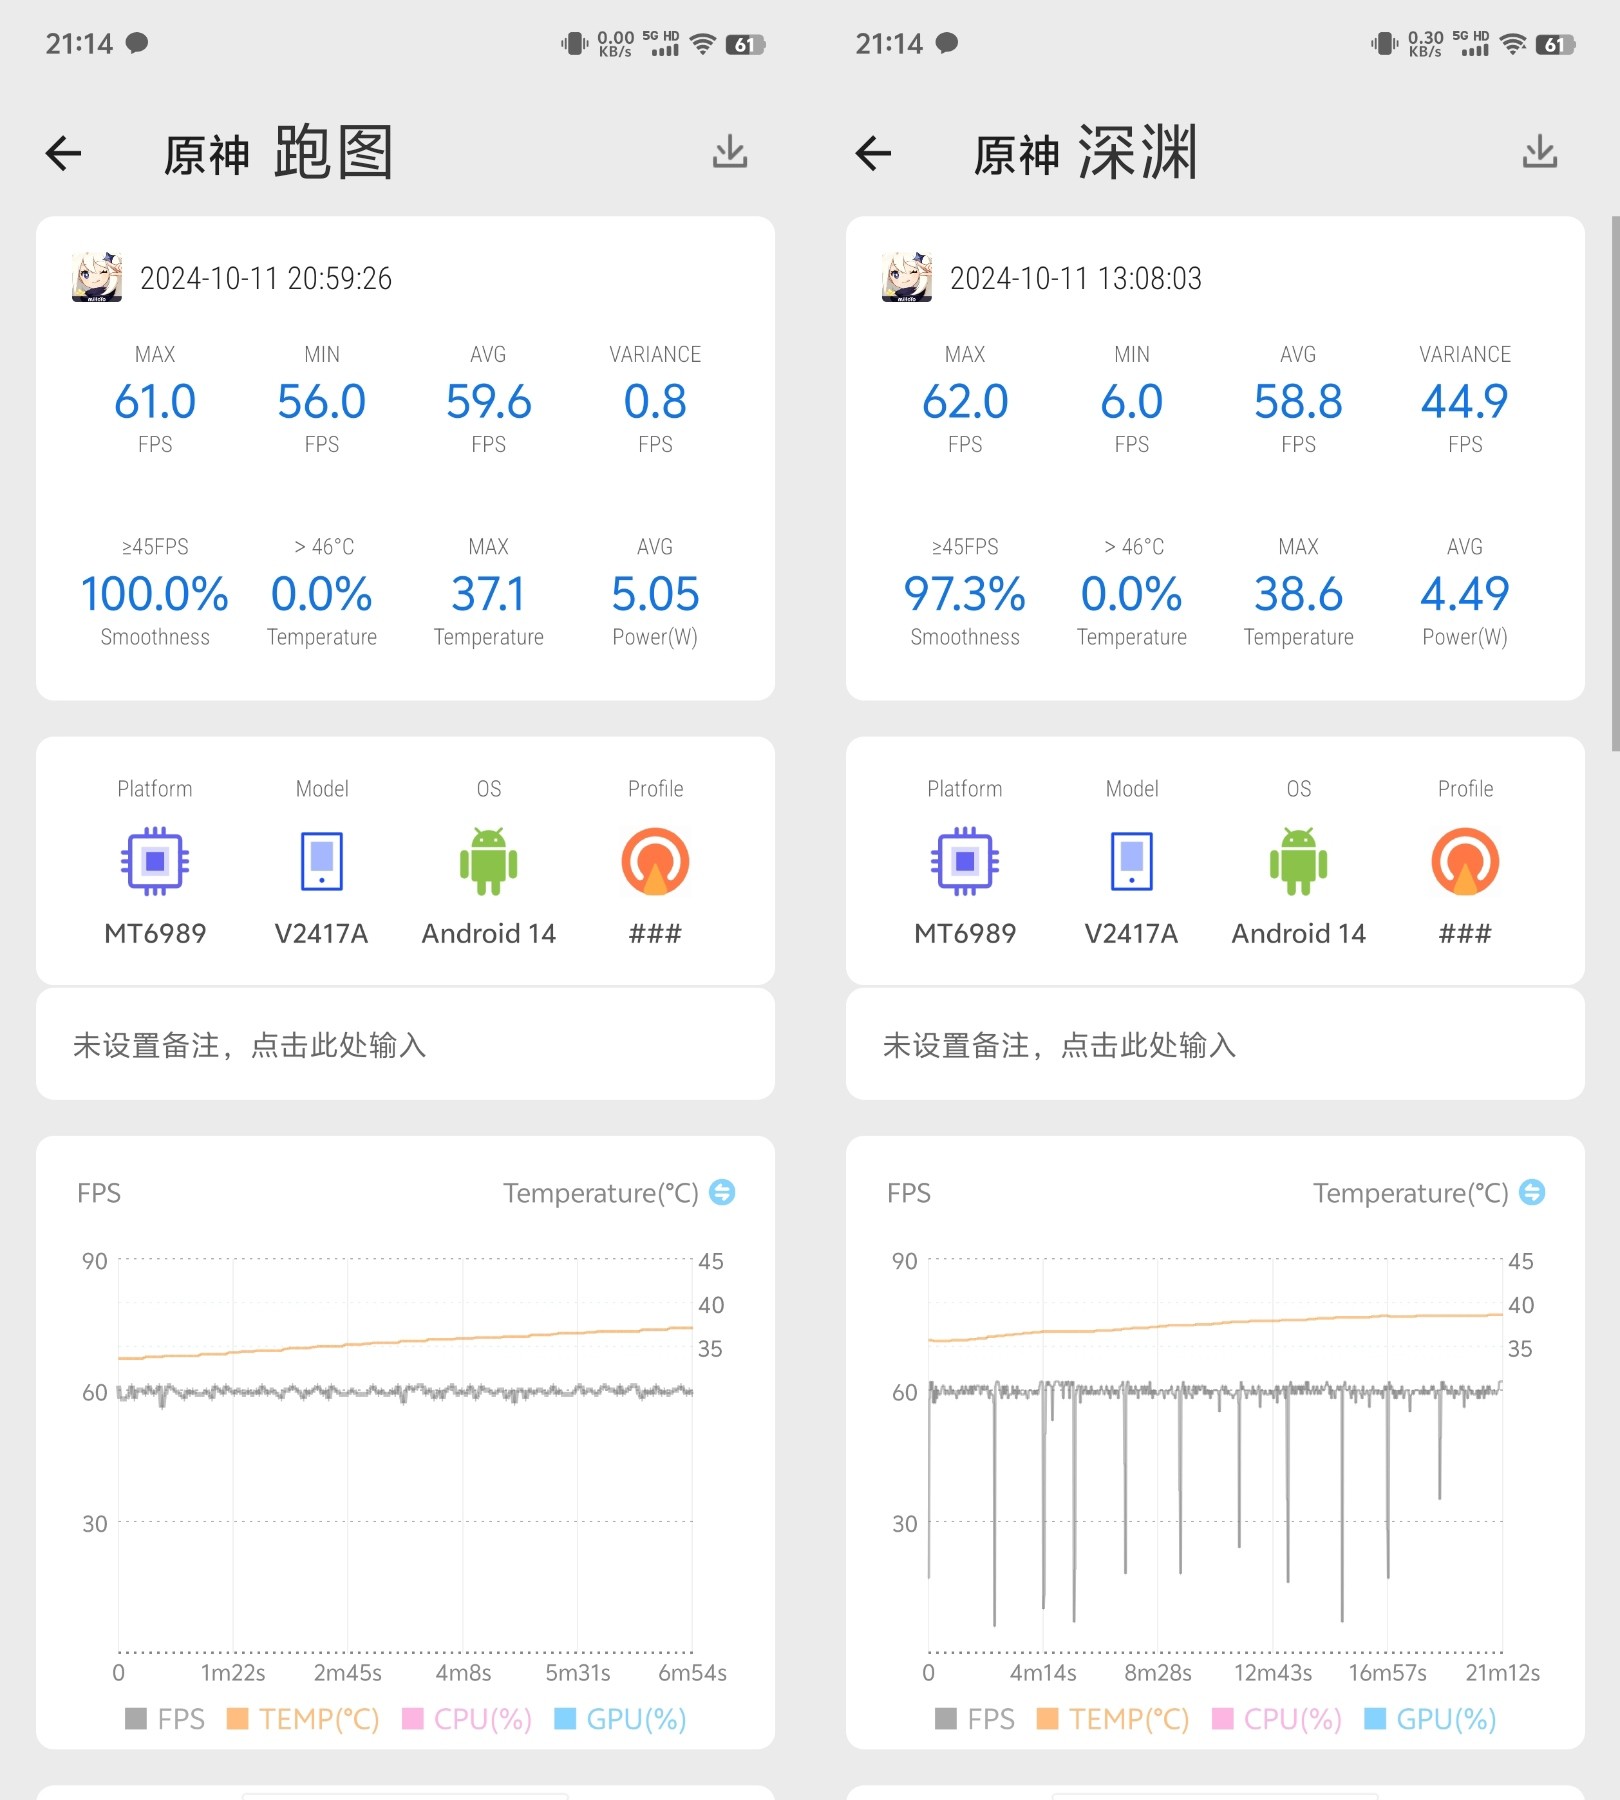Screen dimensions: 1620x1800
Task: Tap the 2024-10-11 20:59:26 timestamp
Action: 266,278
